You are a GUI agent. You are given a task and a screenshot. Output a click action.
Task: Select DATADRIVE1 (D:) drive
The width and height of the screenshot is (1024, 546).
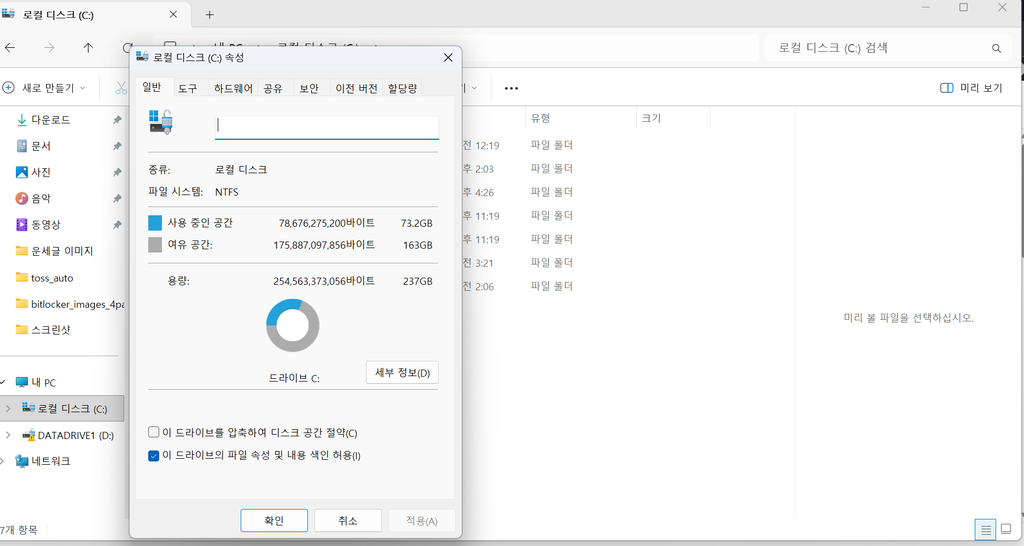(68, 435)
